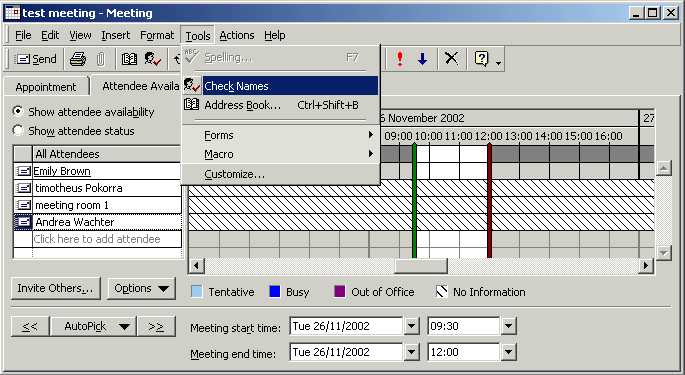Switch to the Appointment tab
This screenshot has width=685, height=375.
(x=46, y=87)
